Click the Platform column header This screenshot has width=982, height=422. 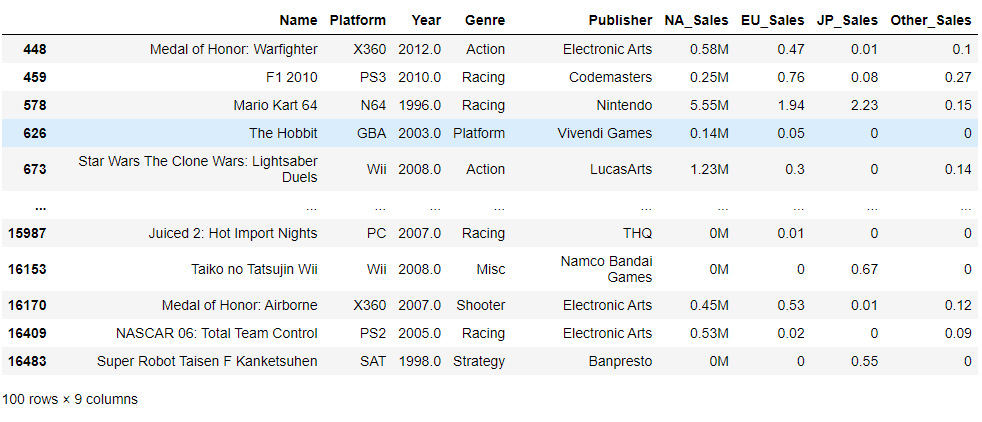(358, 20)
